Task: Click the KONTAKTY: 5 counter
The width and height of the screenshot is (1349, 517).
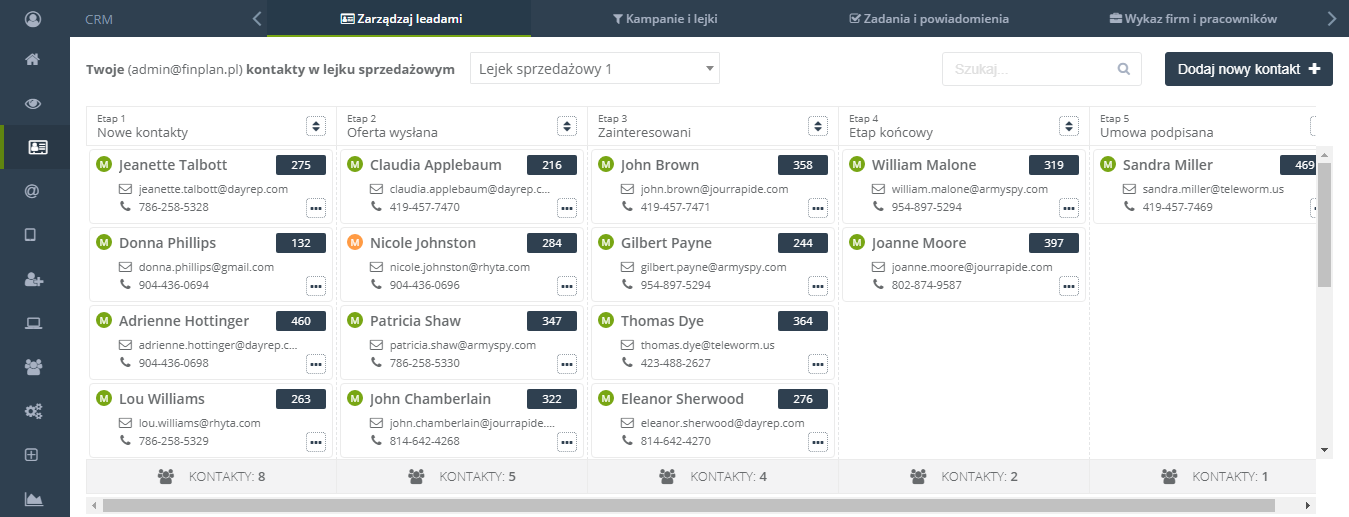Action: point(462,476)
